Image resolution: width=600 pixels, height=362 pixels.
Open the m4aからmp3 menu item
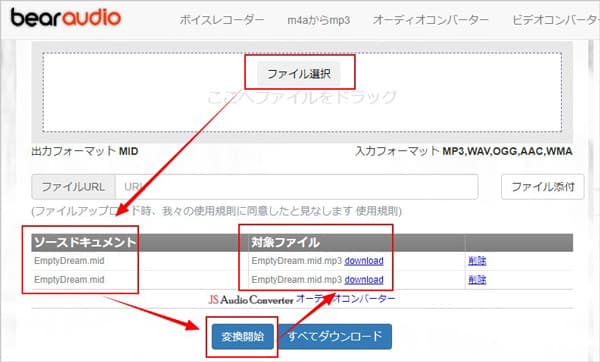pos(319,20)
